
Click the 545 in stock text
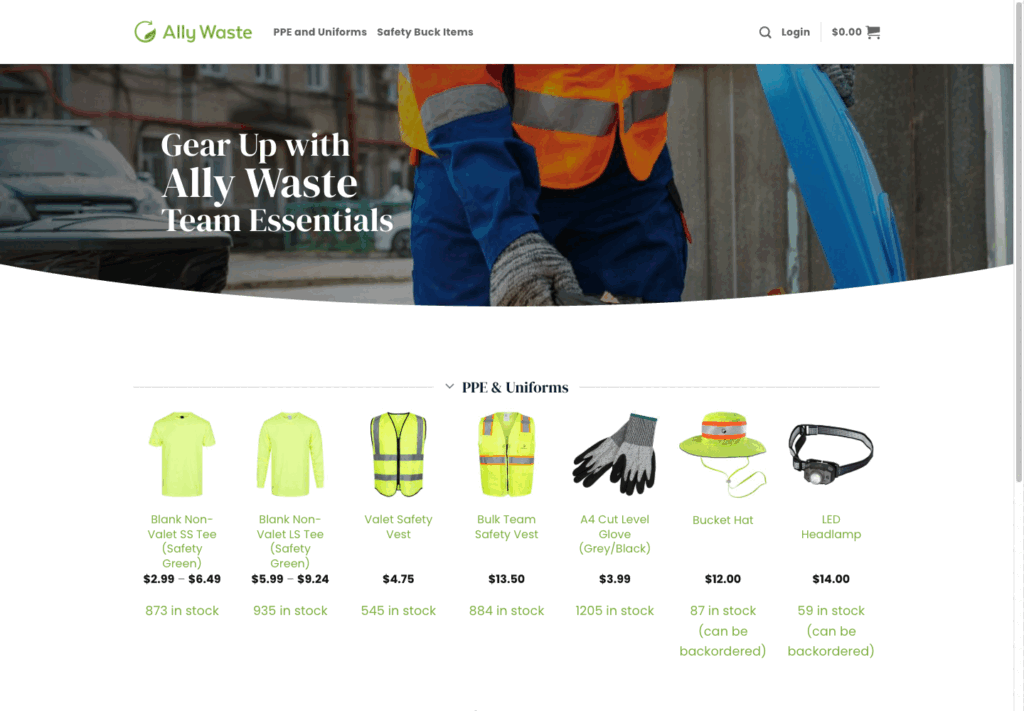398,610
